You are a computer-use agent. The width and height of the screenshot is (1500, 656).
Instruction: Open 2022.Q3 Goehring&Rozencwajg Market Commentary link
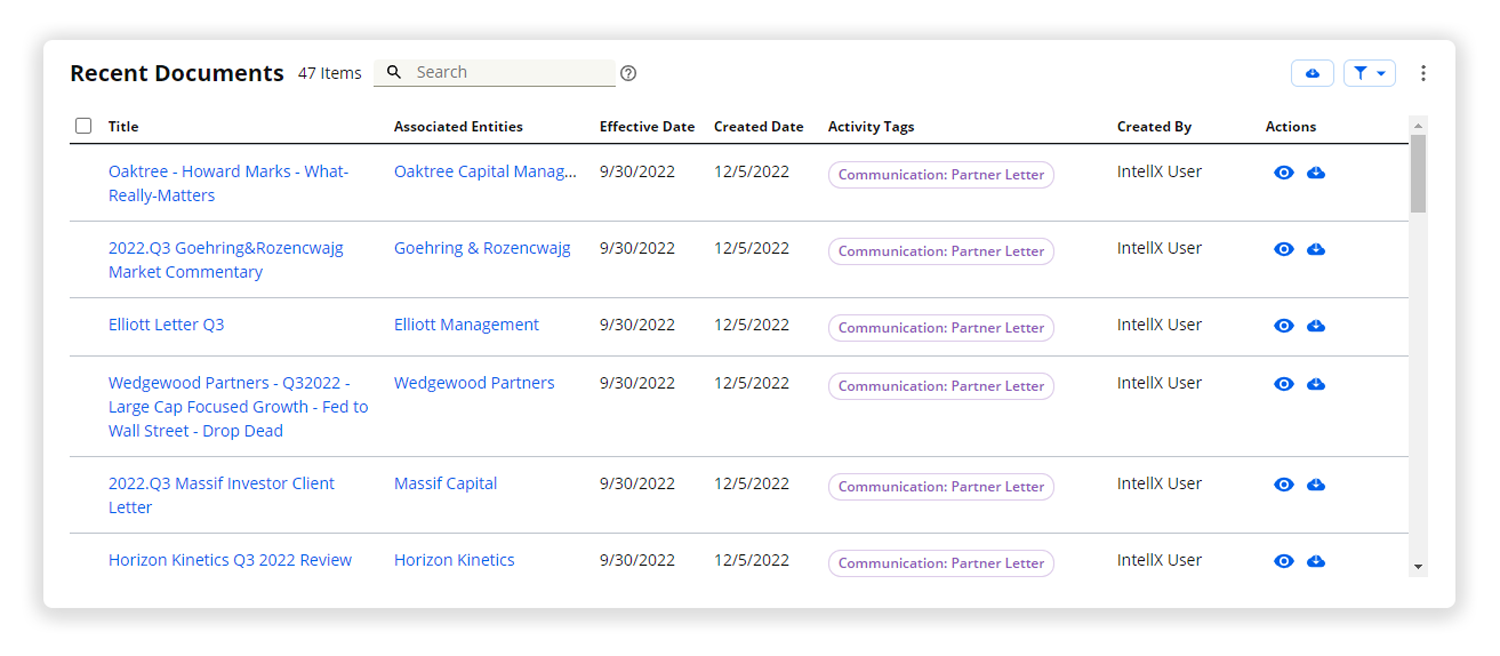click(x=226, y=260)
